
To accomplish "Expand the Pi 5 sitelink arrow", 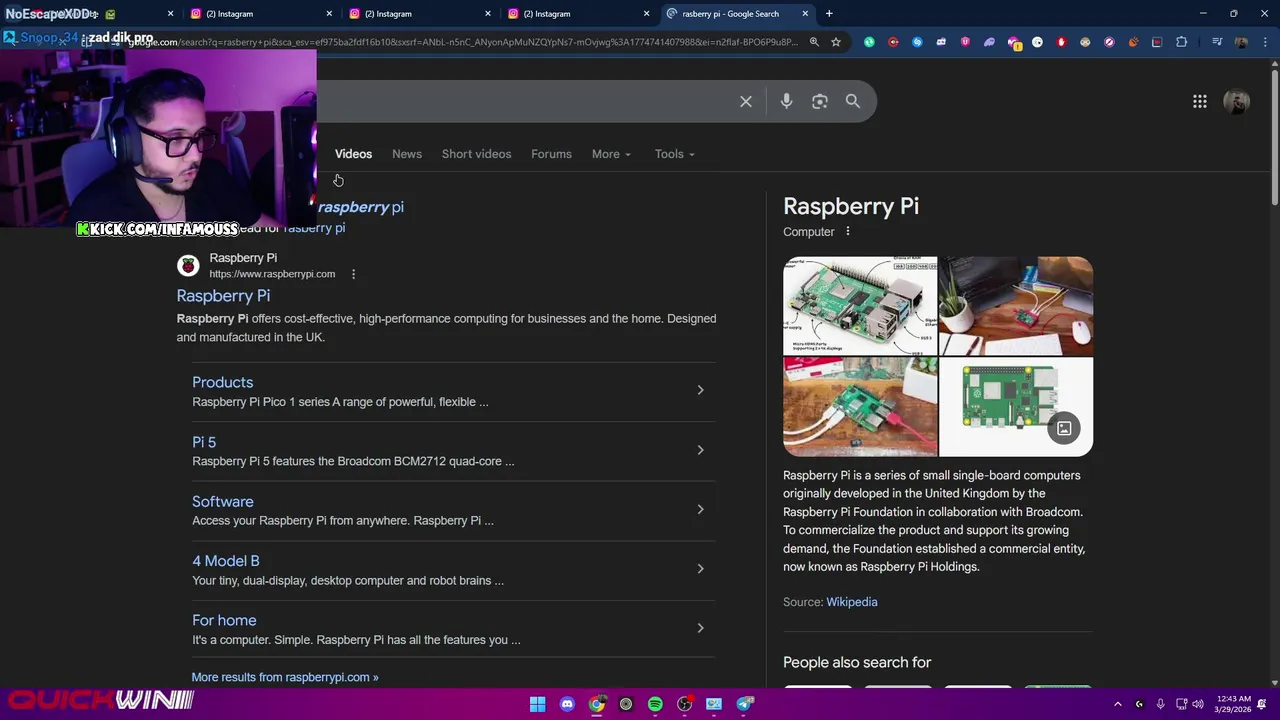I will pos(700,450).
